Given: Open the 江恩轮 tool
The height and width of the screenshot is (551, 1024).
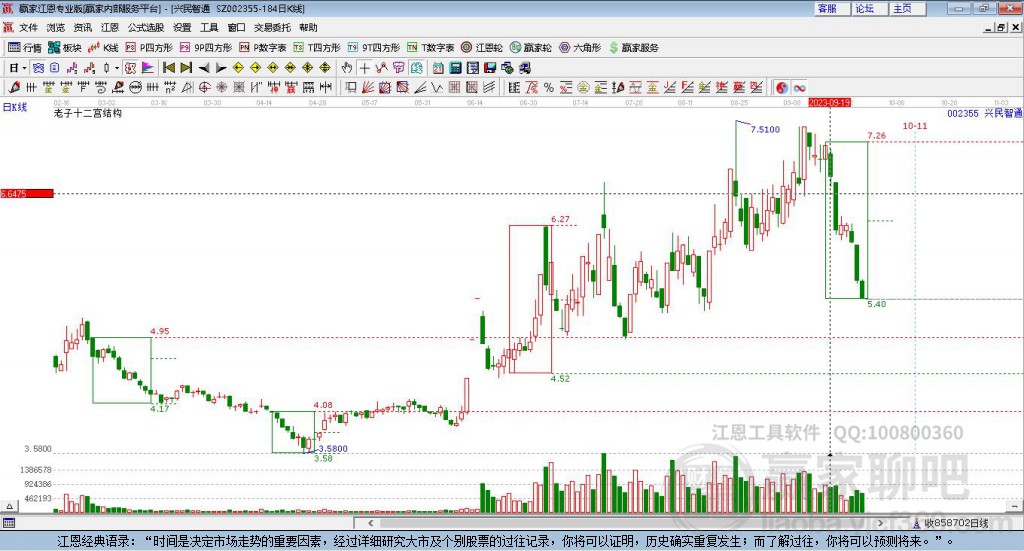Looking at the screenshot, I should (482, 48).
